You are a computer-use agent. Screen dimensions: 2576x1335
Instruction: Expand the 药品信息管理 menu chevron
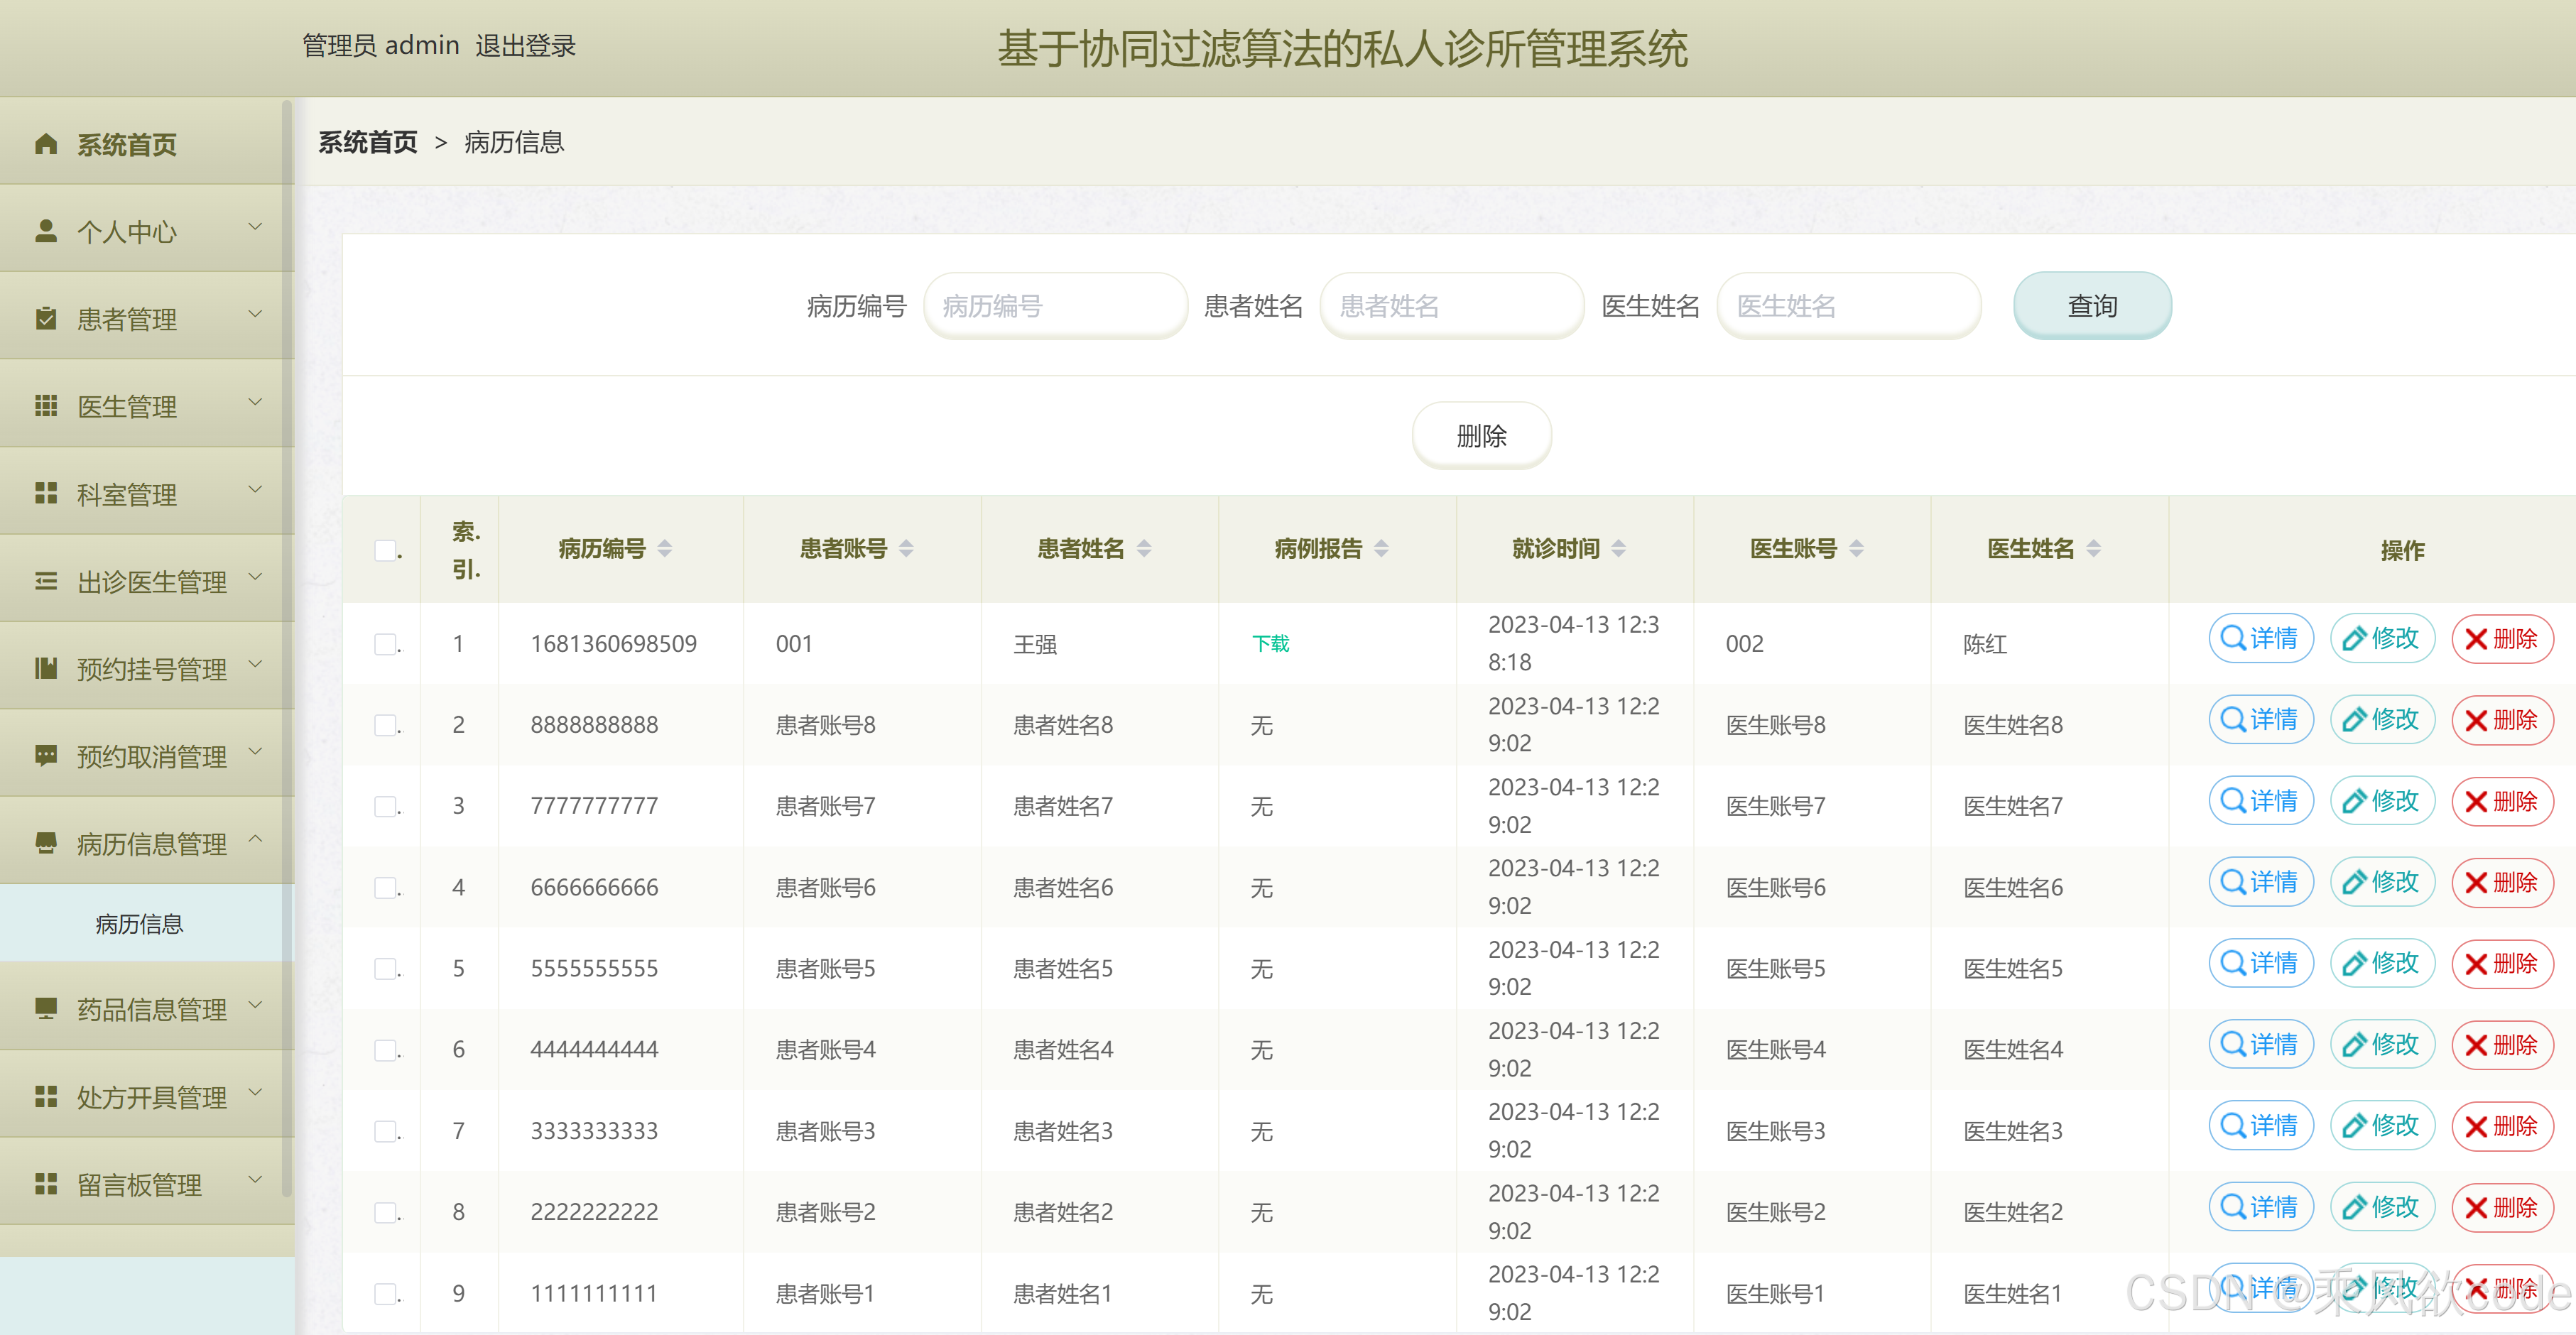255,1004
